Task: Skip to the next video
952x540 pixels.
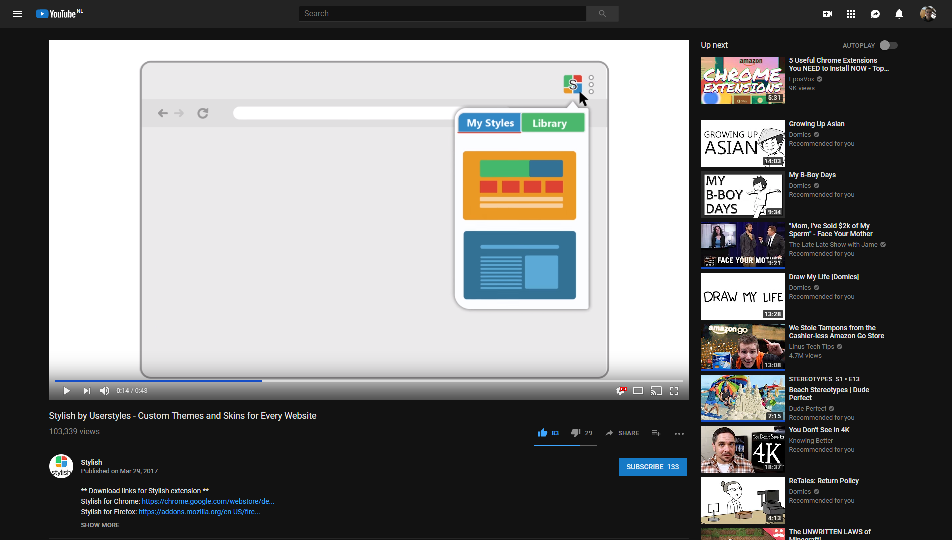Action: tap(86, 391)
